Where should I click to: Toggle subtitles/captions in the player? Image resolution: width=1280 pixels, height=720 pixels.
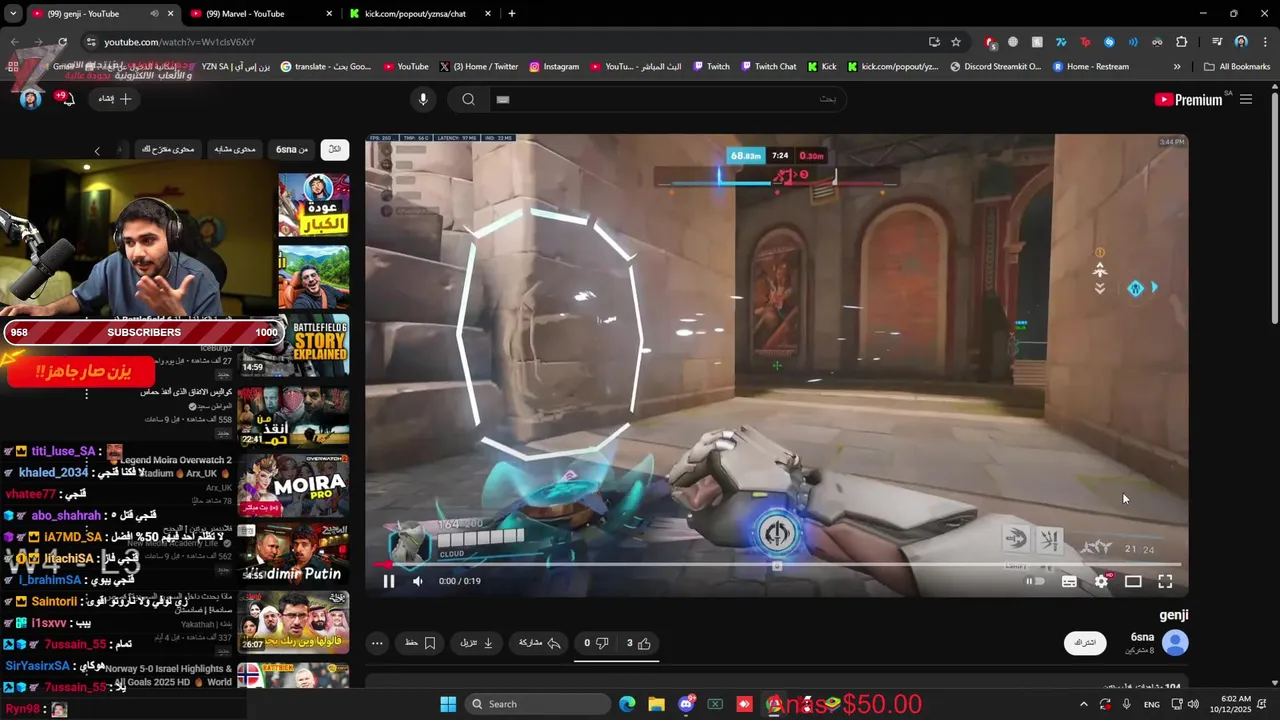click(x=1069, y=581)
